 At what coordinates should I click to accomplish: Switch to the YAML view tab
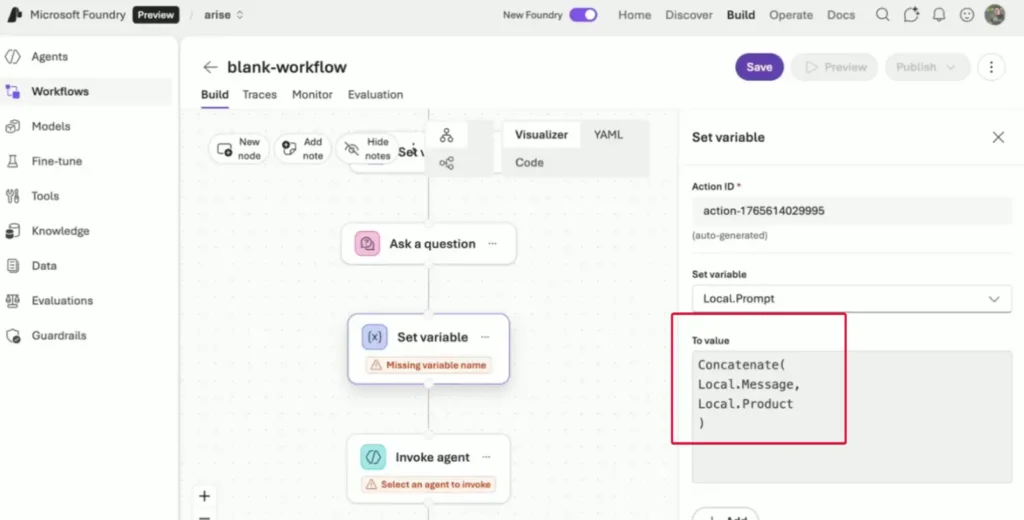click(x=608, y=135)
